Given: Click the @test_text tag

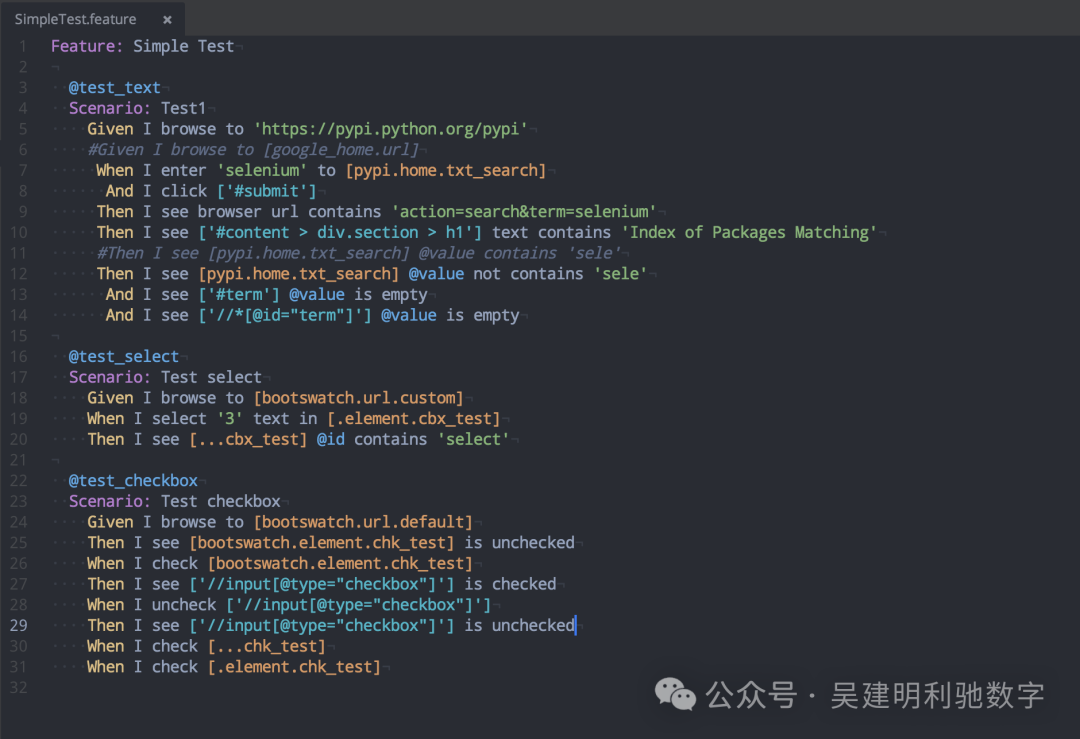Looking at the screenshot, I should (114, 88).
